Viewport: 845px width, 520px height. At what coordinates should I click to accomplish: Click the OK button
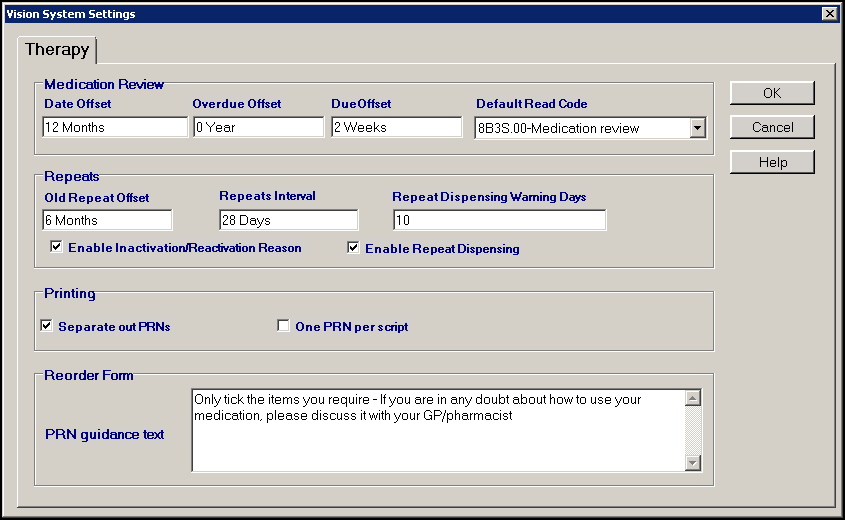pos(772,93)
